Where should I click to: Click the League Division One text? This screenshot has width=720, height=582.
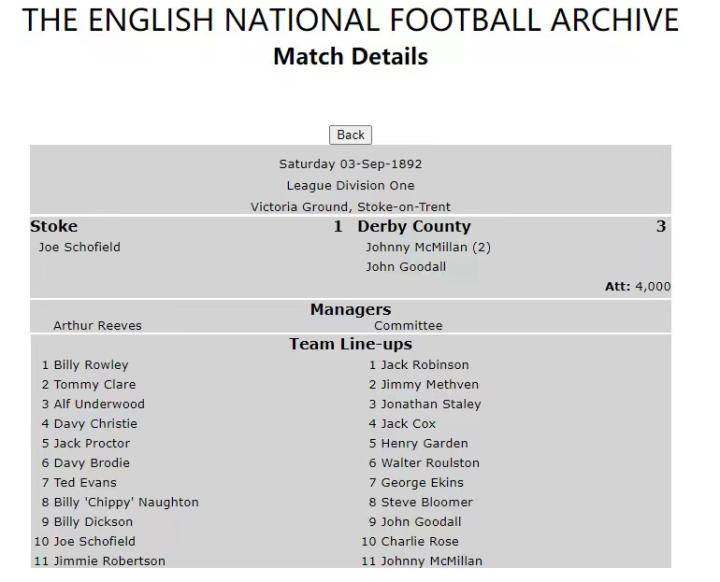350,186
